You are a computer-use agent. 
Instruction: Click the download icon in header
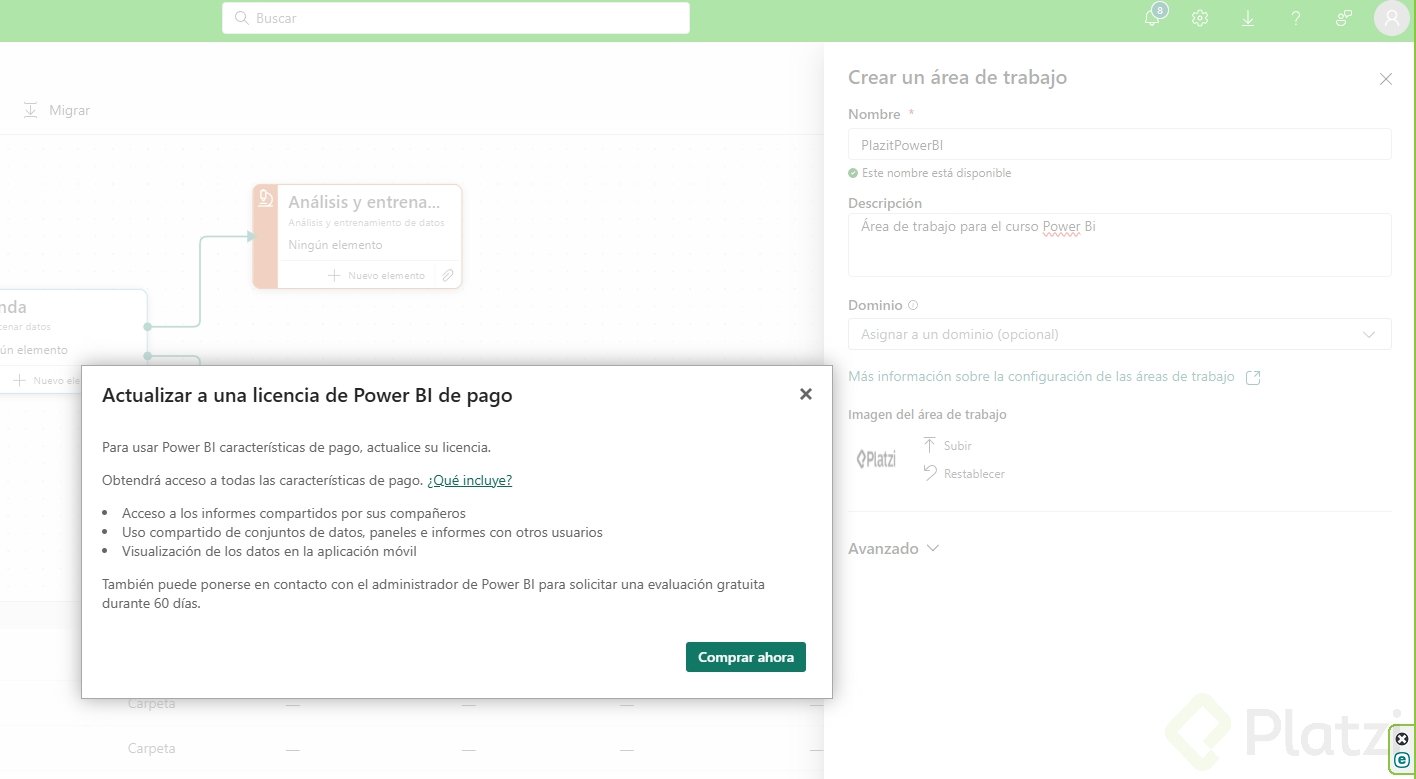tap(1248, 18)
